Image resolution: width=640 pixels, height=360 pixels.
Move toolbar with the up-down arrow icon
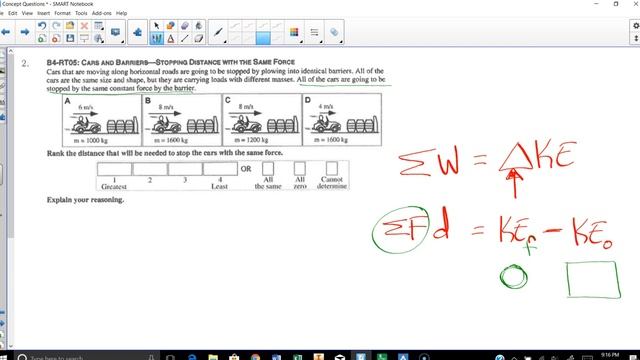point(636,38)
